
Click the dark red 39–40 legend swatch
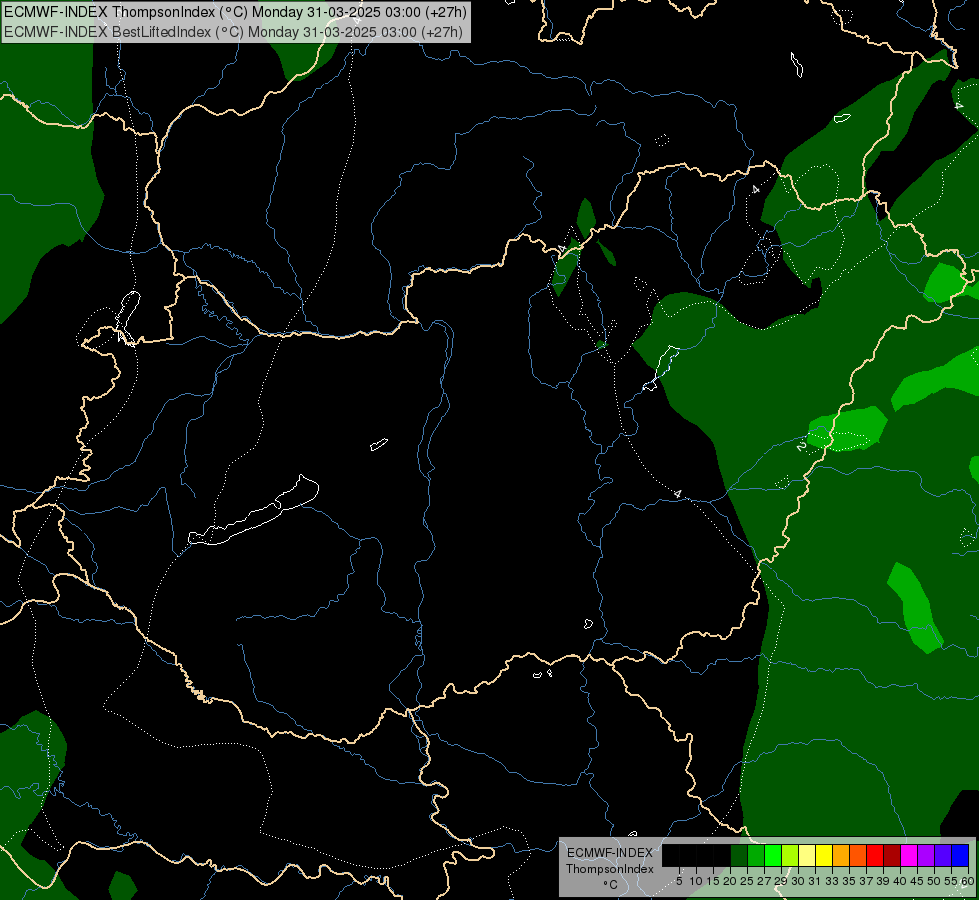[x=892, y=855]
